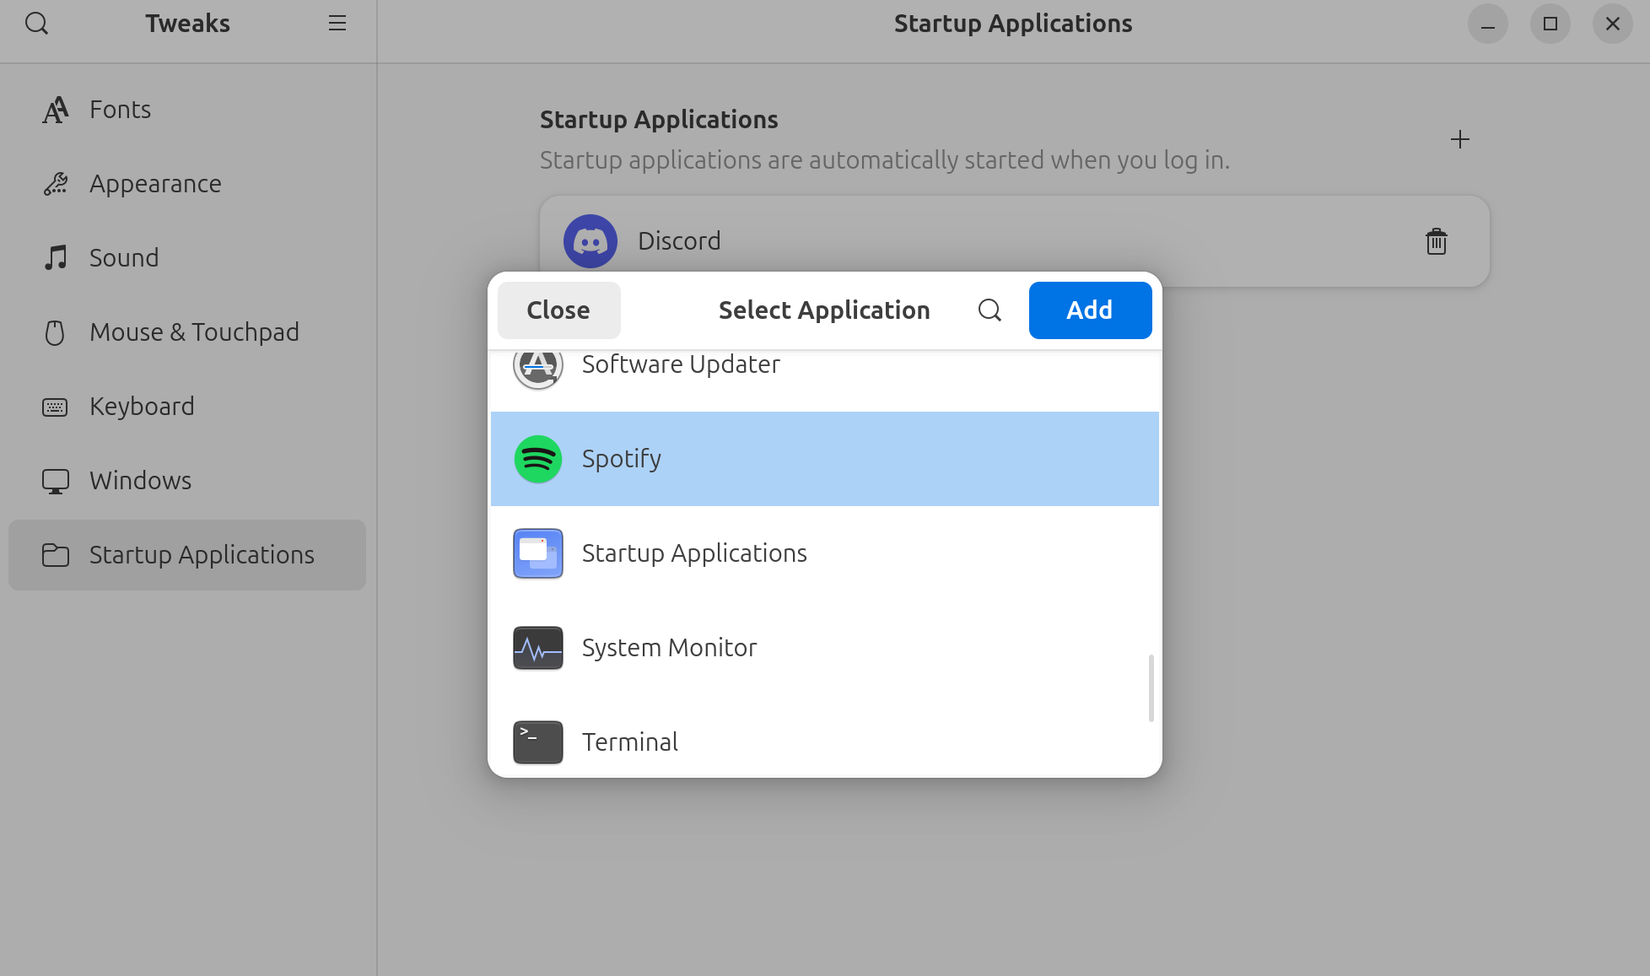Open search in the Select Application dialog
The image size is (1650, 976).
(989, 310)
